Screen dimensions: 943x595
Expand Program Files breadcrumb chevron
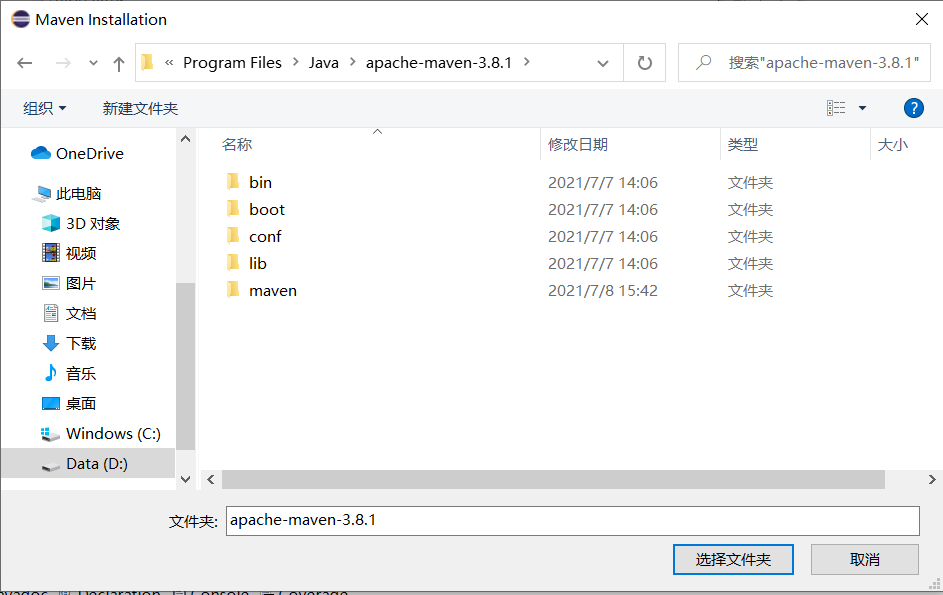coord(296,62)
